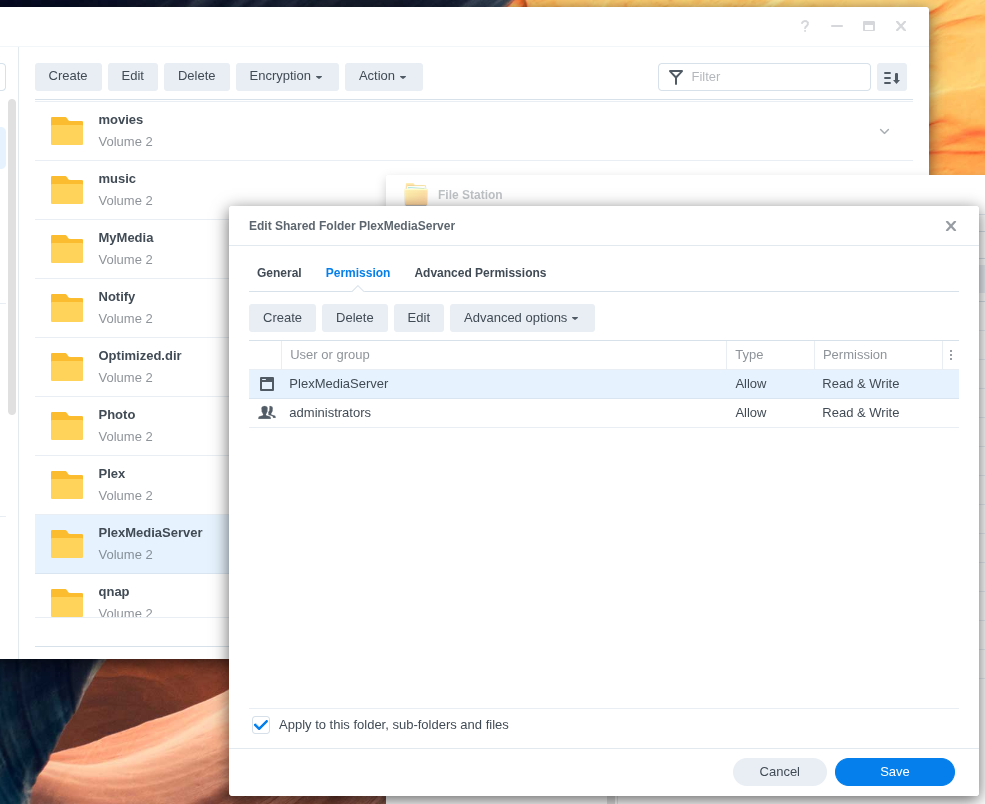Click the Optimized.dir folder icon
Viewport: 985px width, 804px height.
click(x=67, y=367)
